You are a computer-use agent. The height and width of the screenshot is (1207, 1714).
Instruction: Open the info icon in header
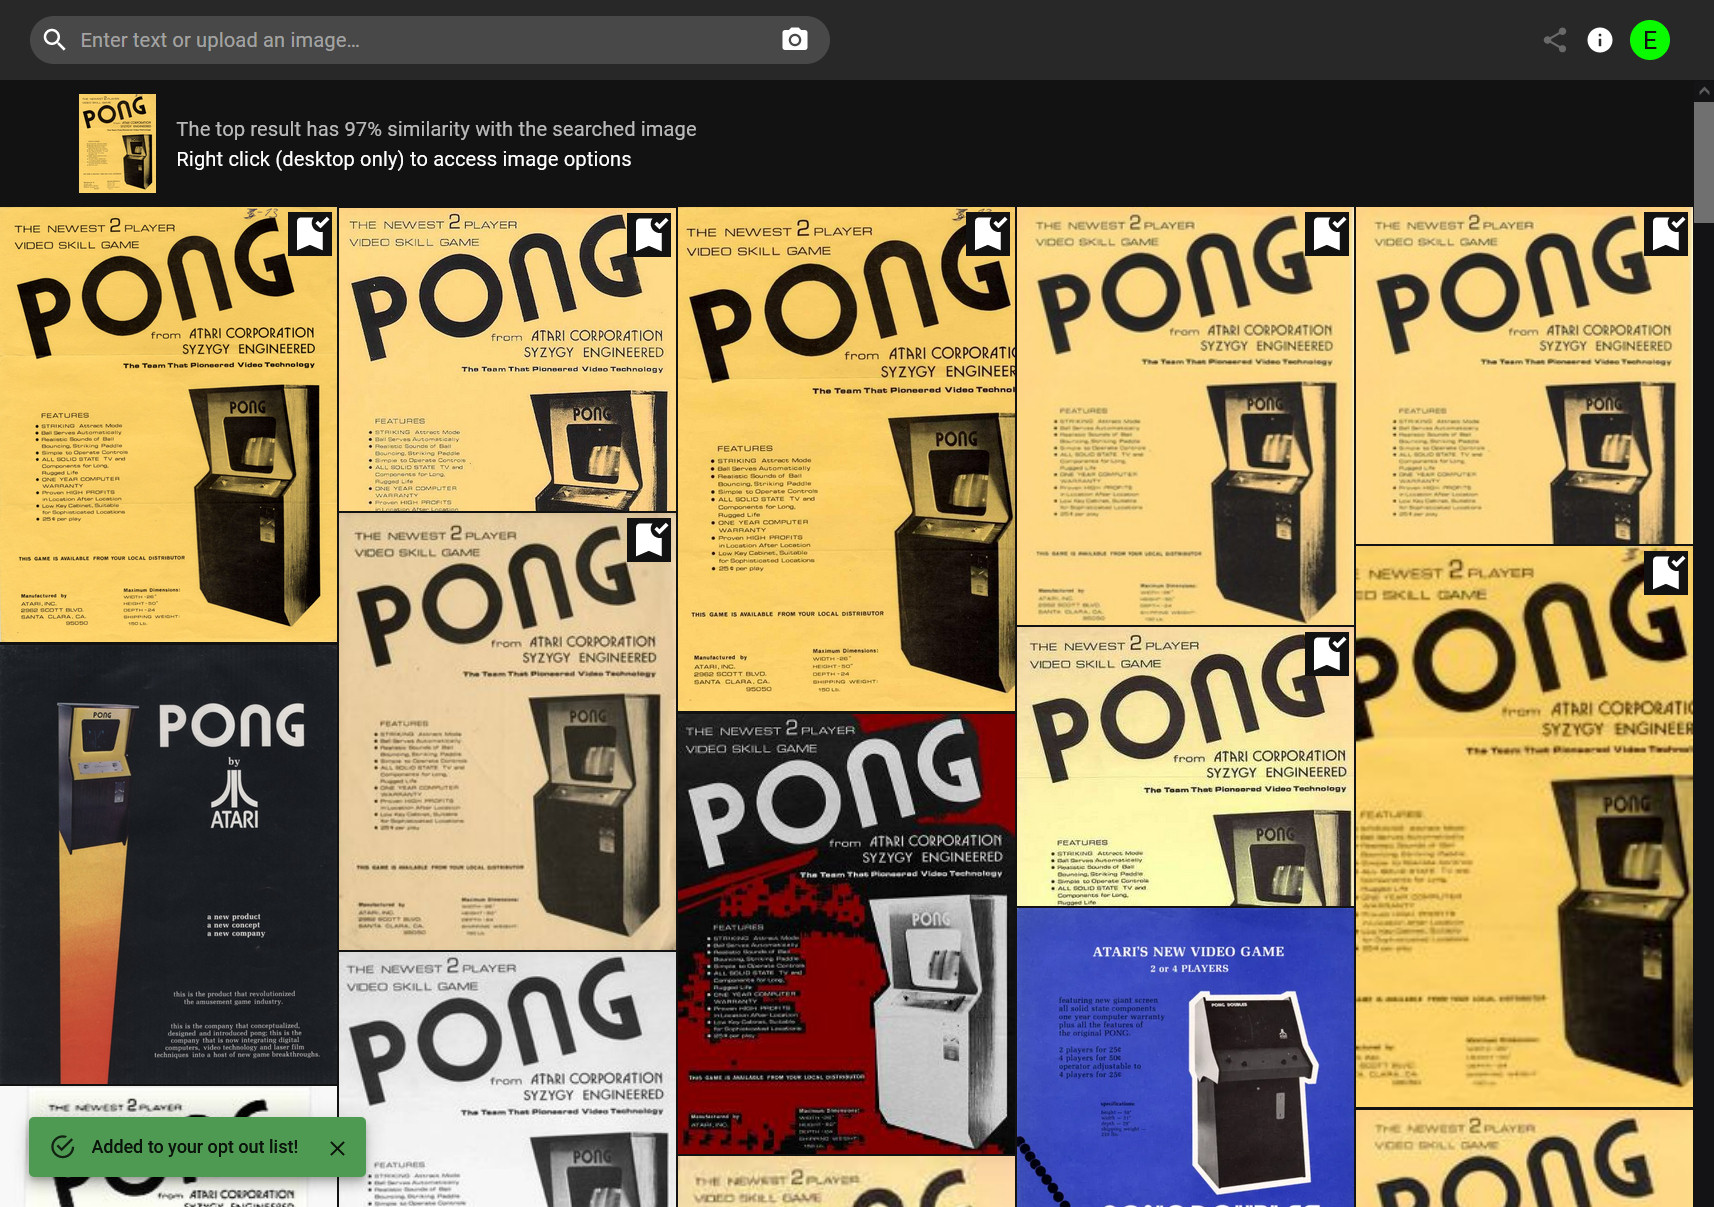(1600, 40)
